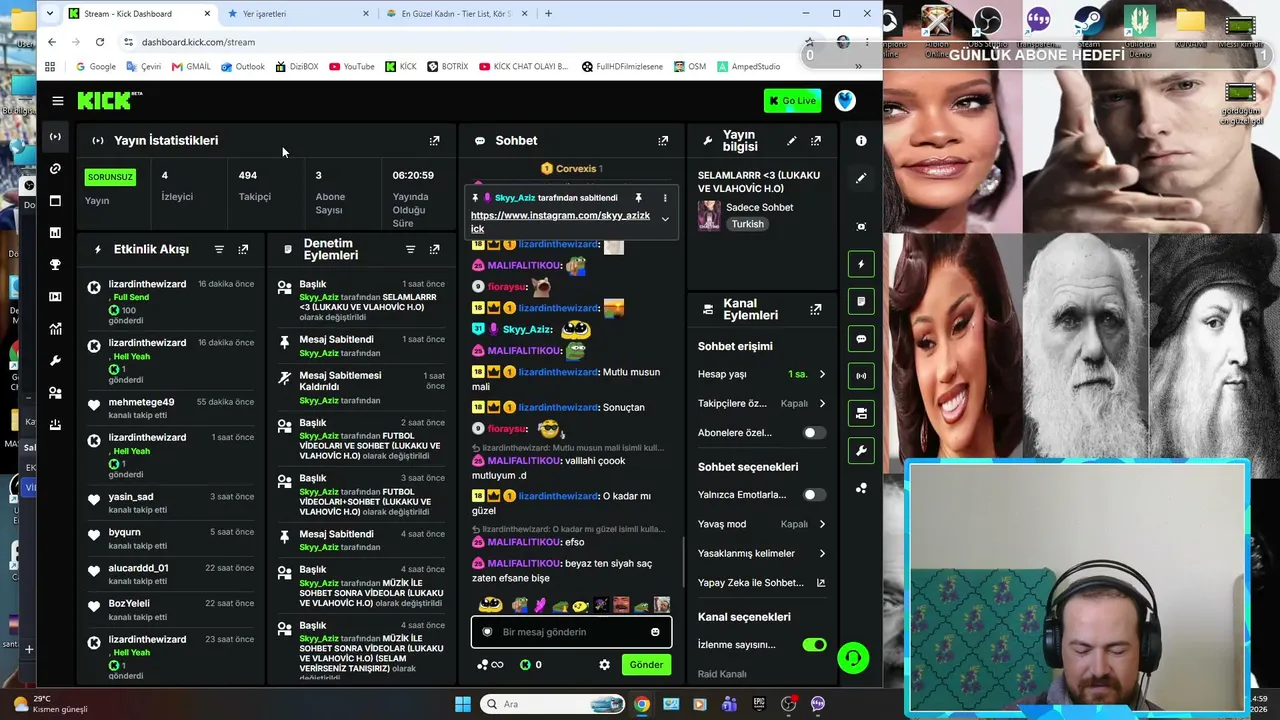Screen dimensions: 1280x720
Task: Open the wrench icon in the left sidebar
Action: coord(55,361)
